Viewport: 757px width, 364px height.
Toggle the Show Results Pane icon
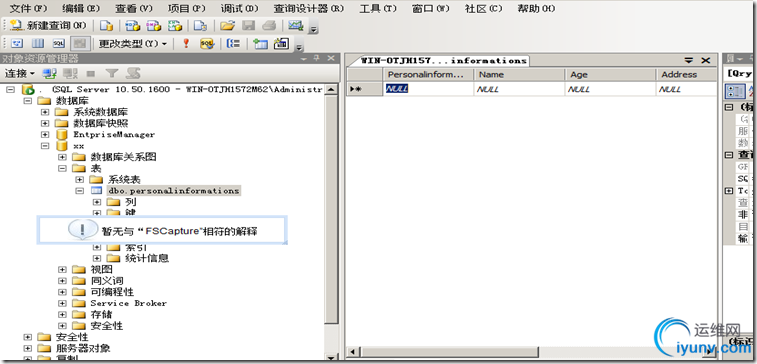[x=80, y=43]
